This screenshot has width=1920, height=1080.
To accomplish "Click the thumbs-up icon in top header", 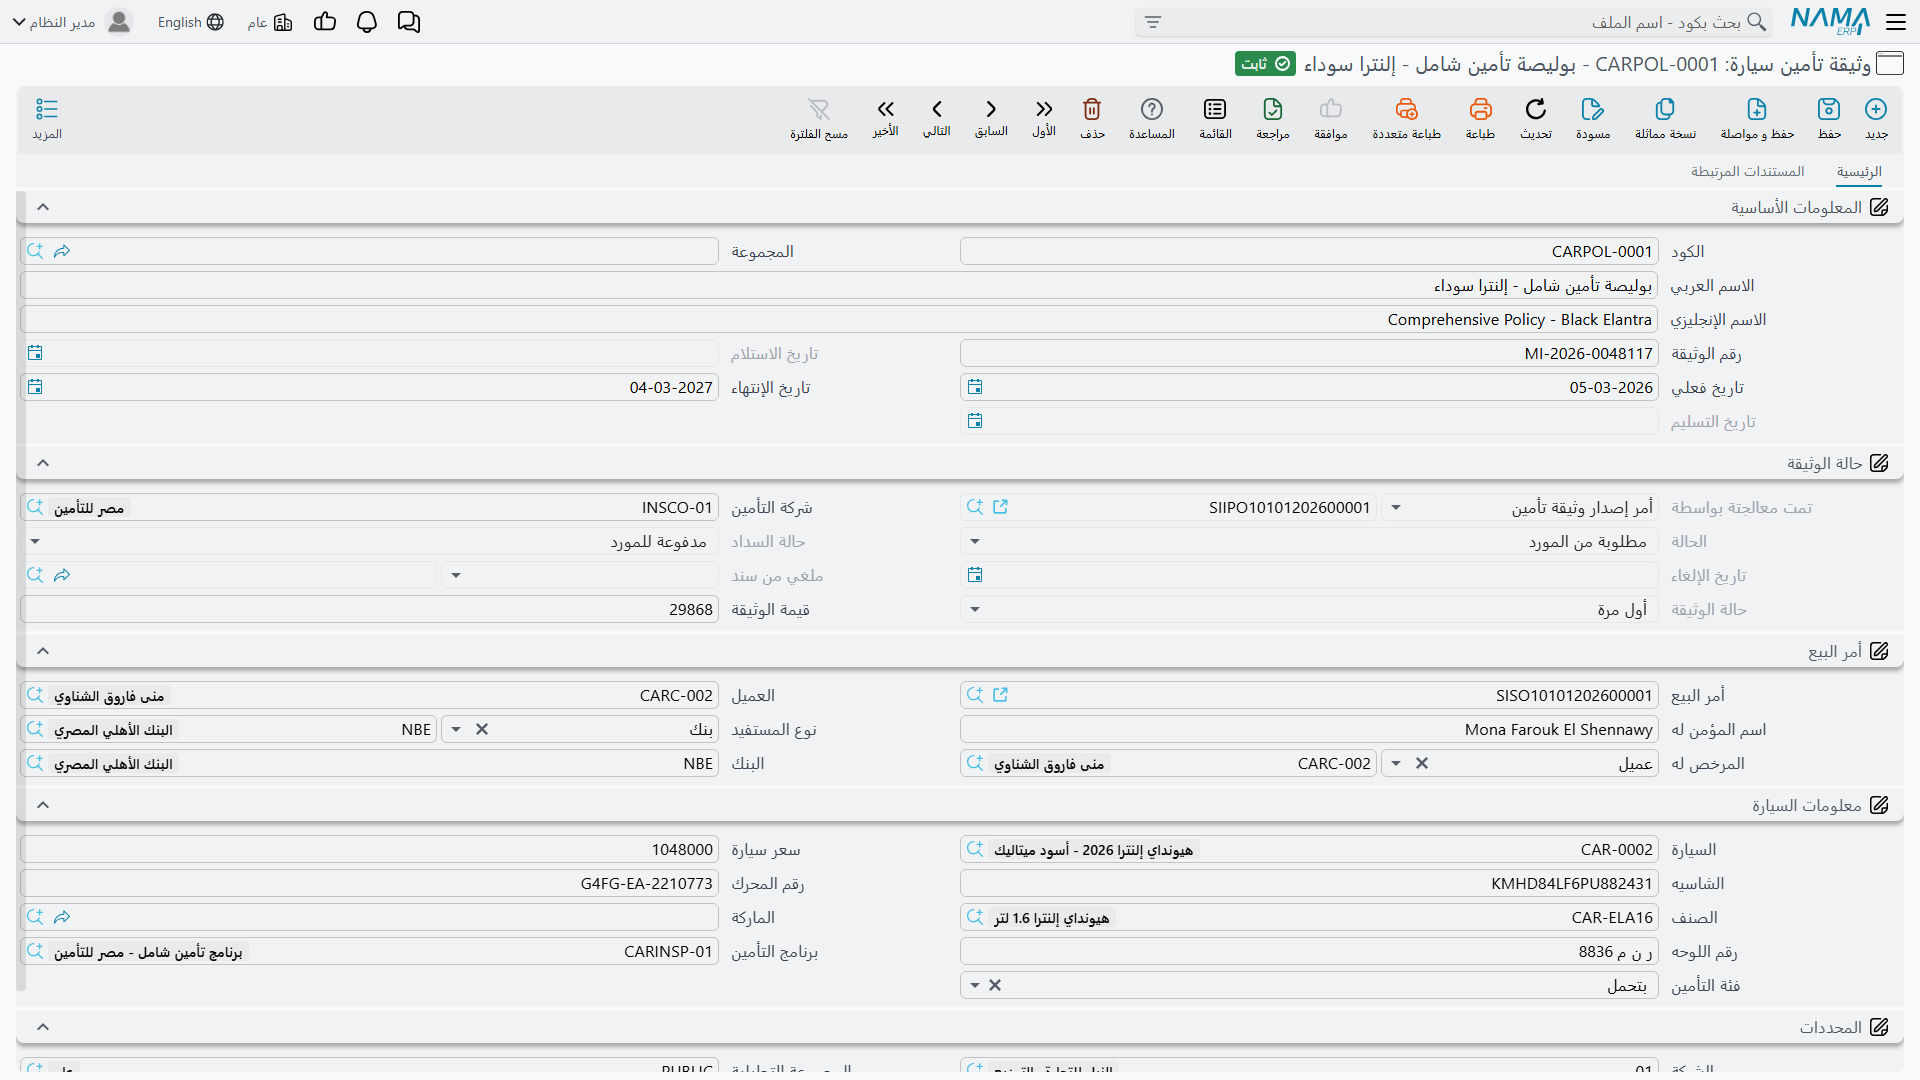I will (x=325, y=22).
